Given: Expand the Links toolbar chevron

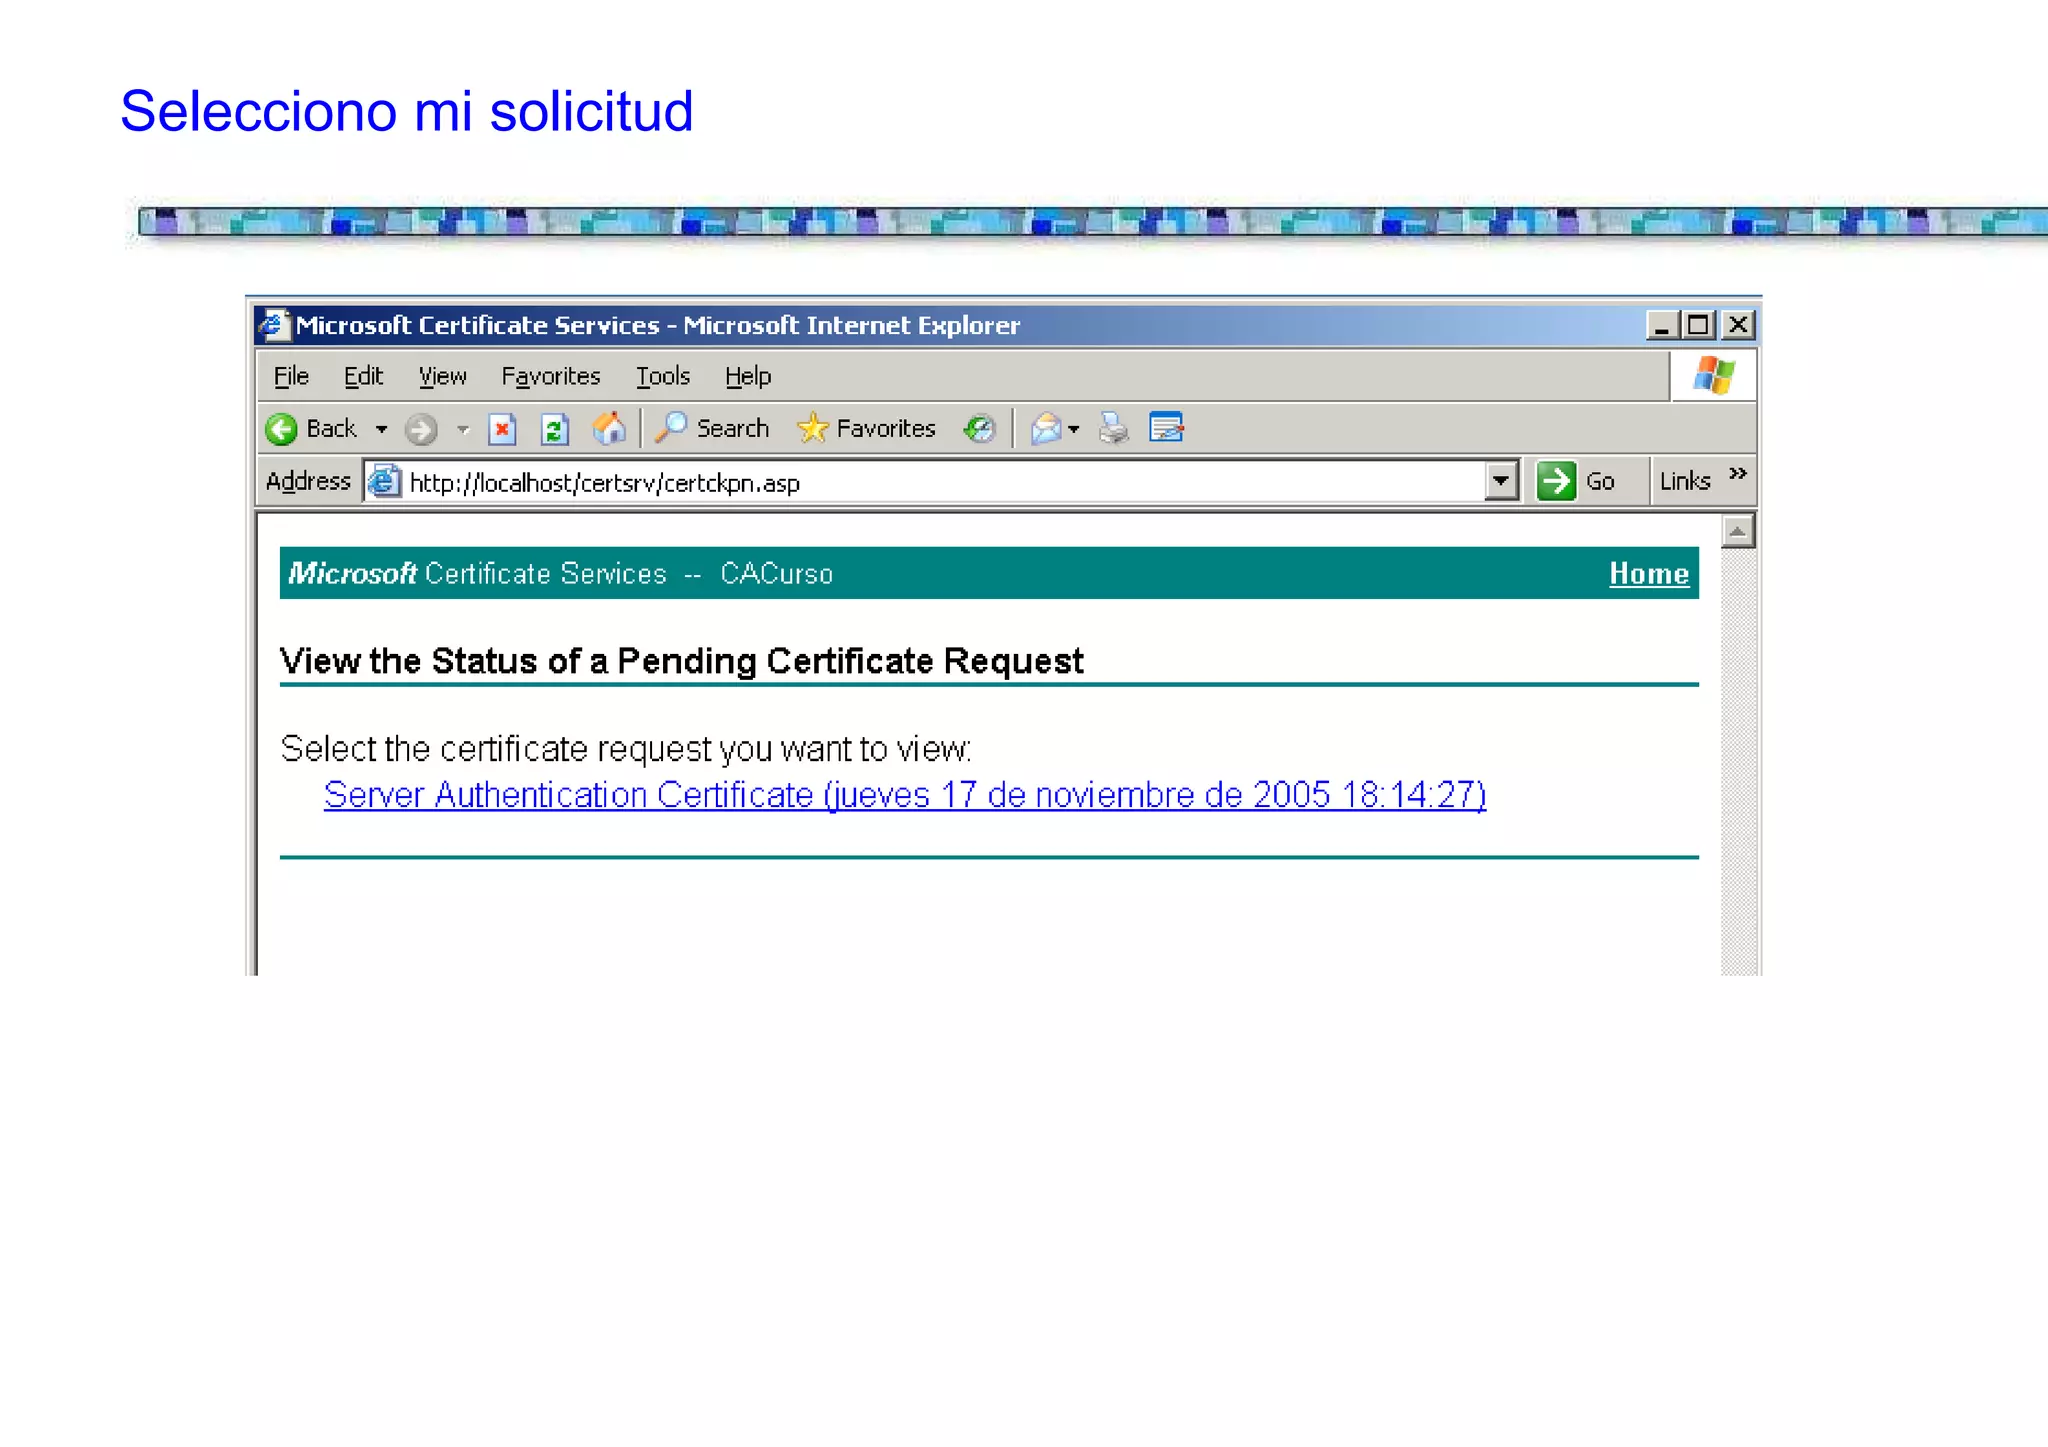Looking at the screenshot, I should click(x=1738, y=474).
